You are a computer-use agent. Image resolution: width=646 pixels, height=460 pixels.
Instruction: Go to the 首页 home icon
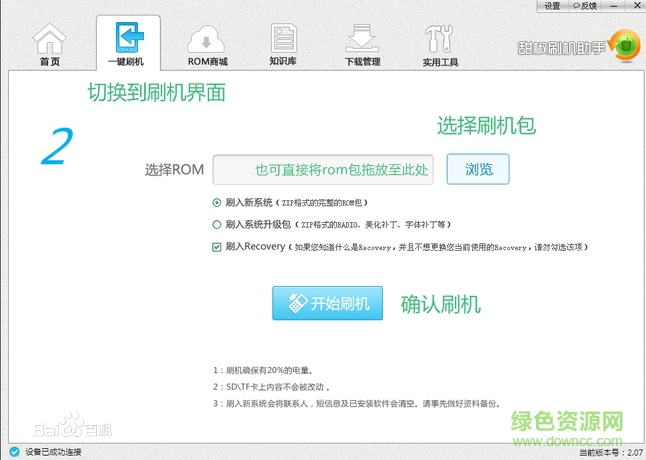coord(49,38)
